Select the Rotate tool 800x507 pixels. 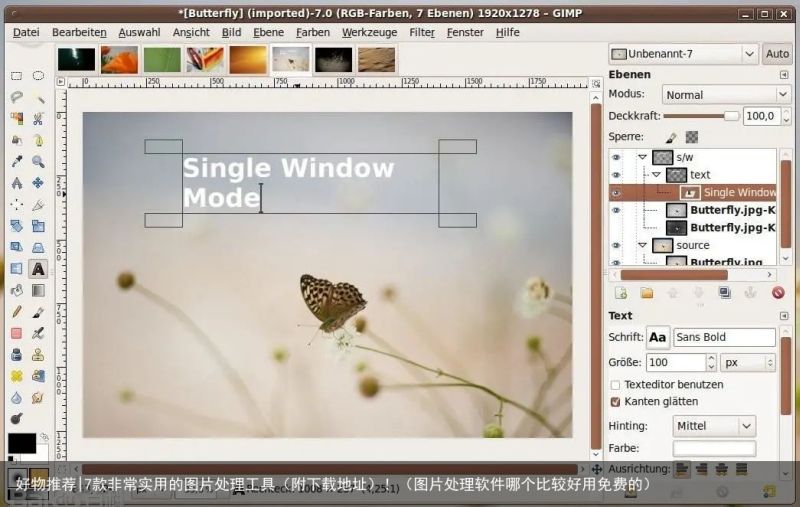click(x=16, y=226)
